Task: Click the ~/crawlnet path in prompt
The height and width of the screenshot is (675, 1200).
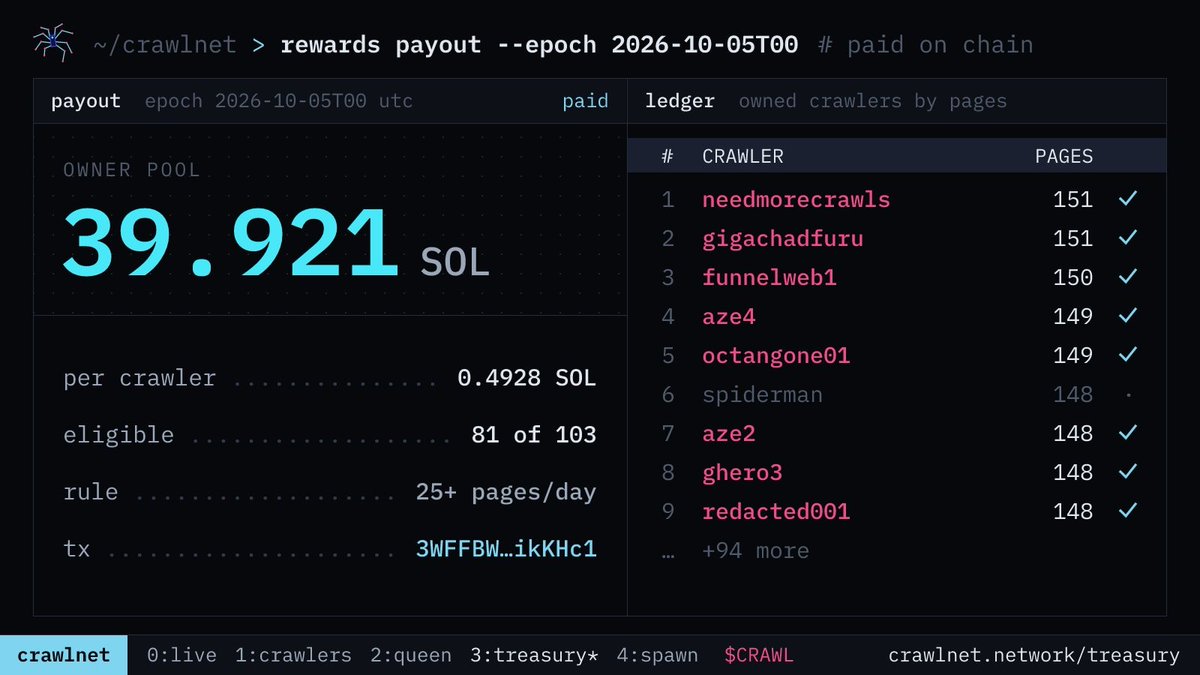Action: pos(165,45)
